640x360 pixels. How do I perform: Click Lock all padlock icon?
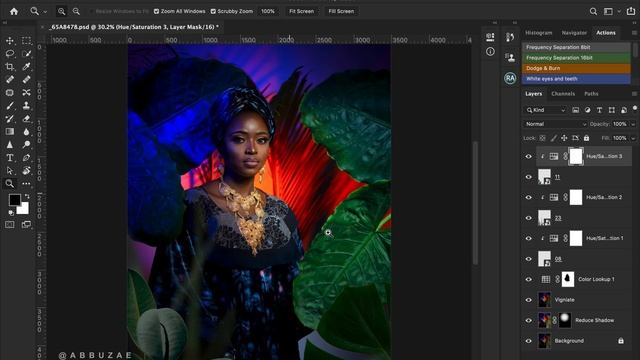587,138
